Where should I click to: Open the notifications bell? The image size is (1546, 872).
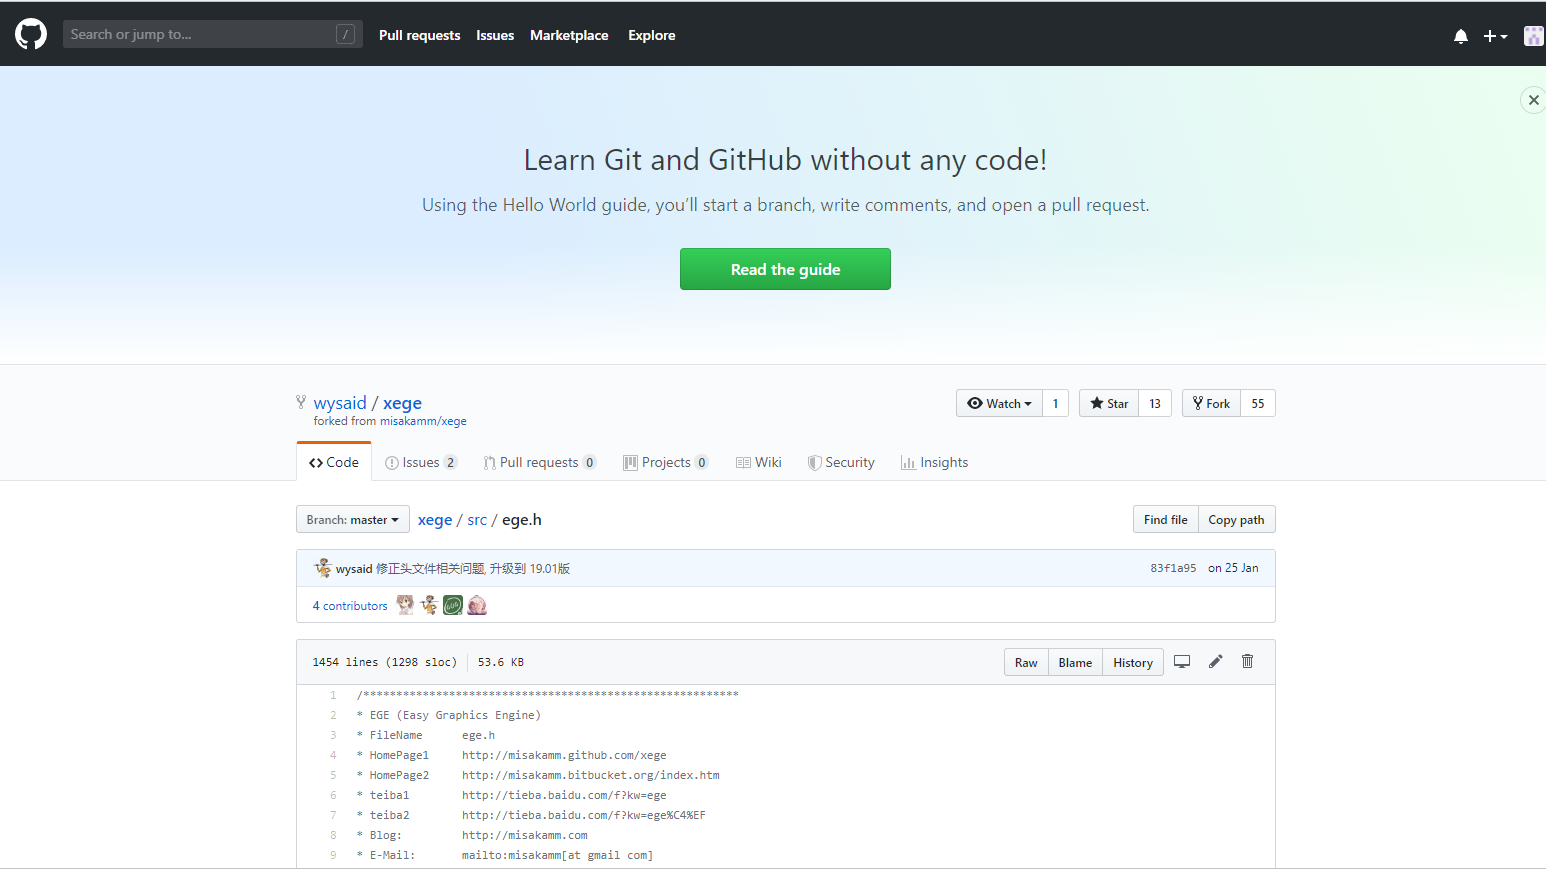tap(1461, 36)
